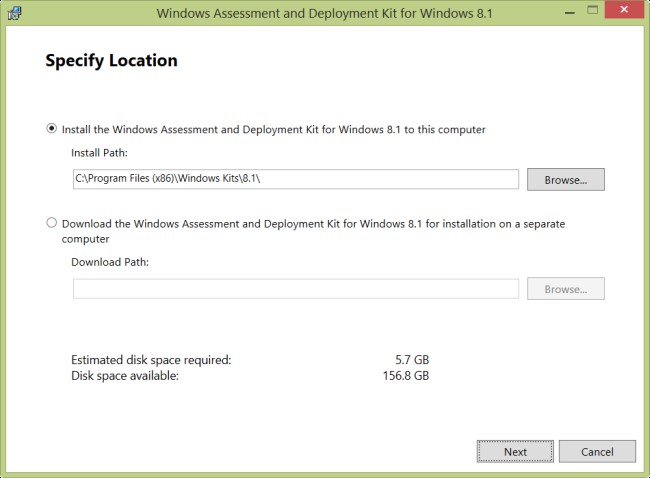
Task: Minimize the setup window
Action: 570,12
